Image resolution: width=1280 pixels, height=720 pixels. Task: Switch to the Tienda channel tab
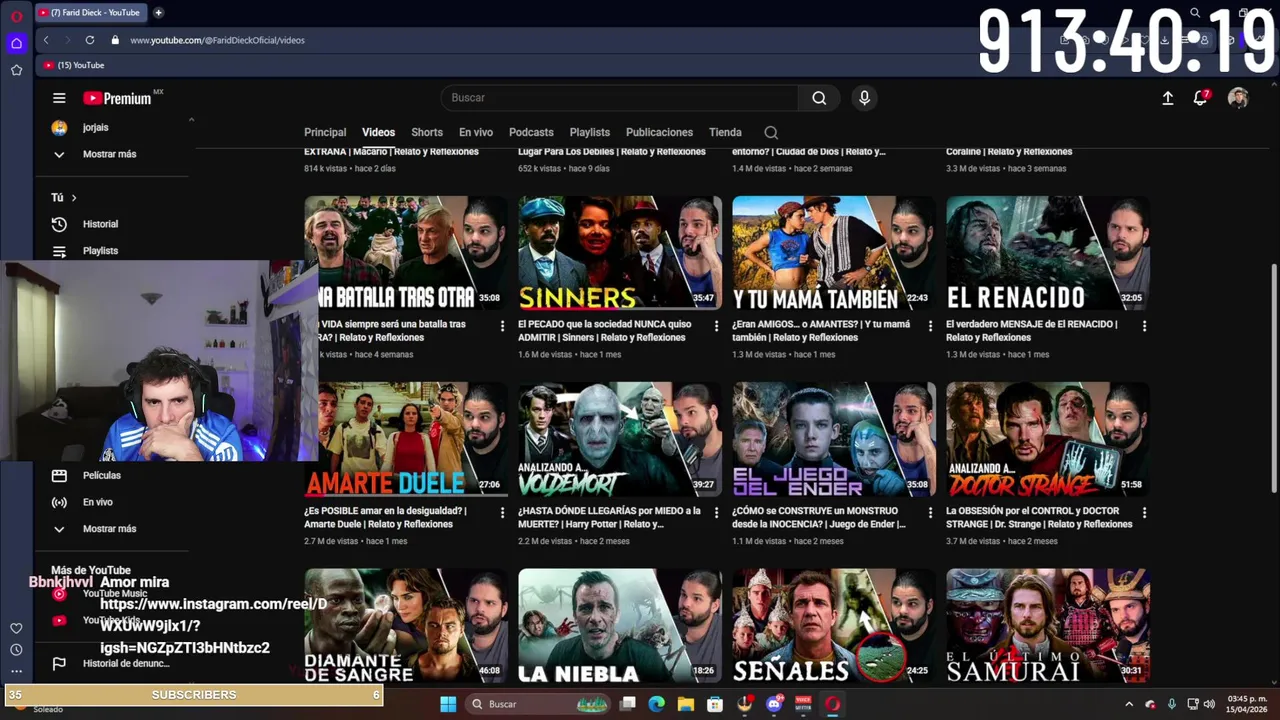pos(725,132)
